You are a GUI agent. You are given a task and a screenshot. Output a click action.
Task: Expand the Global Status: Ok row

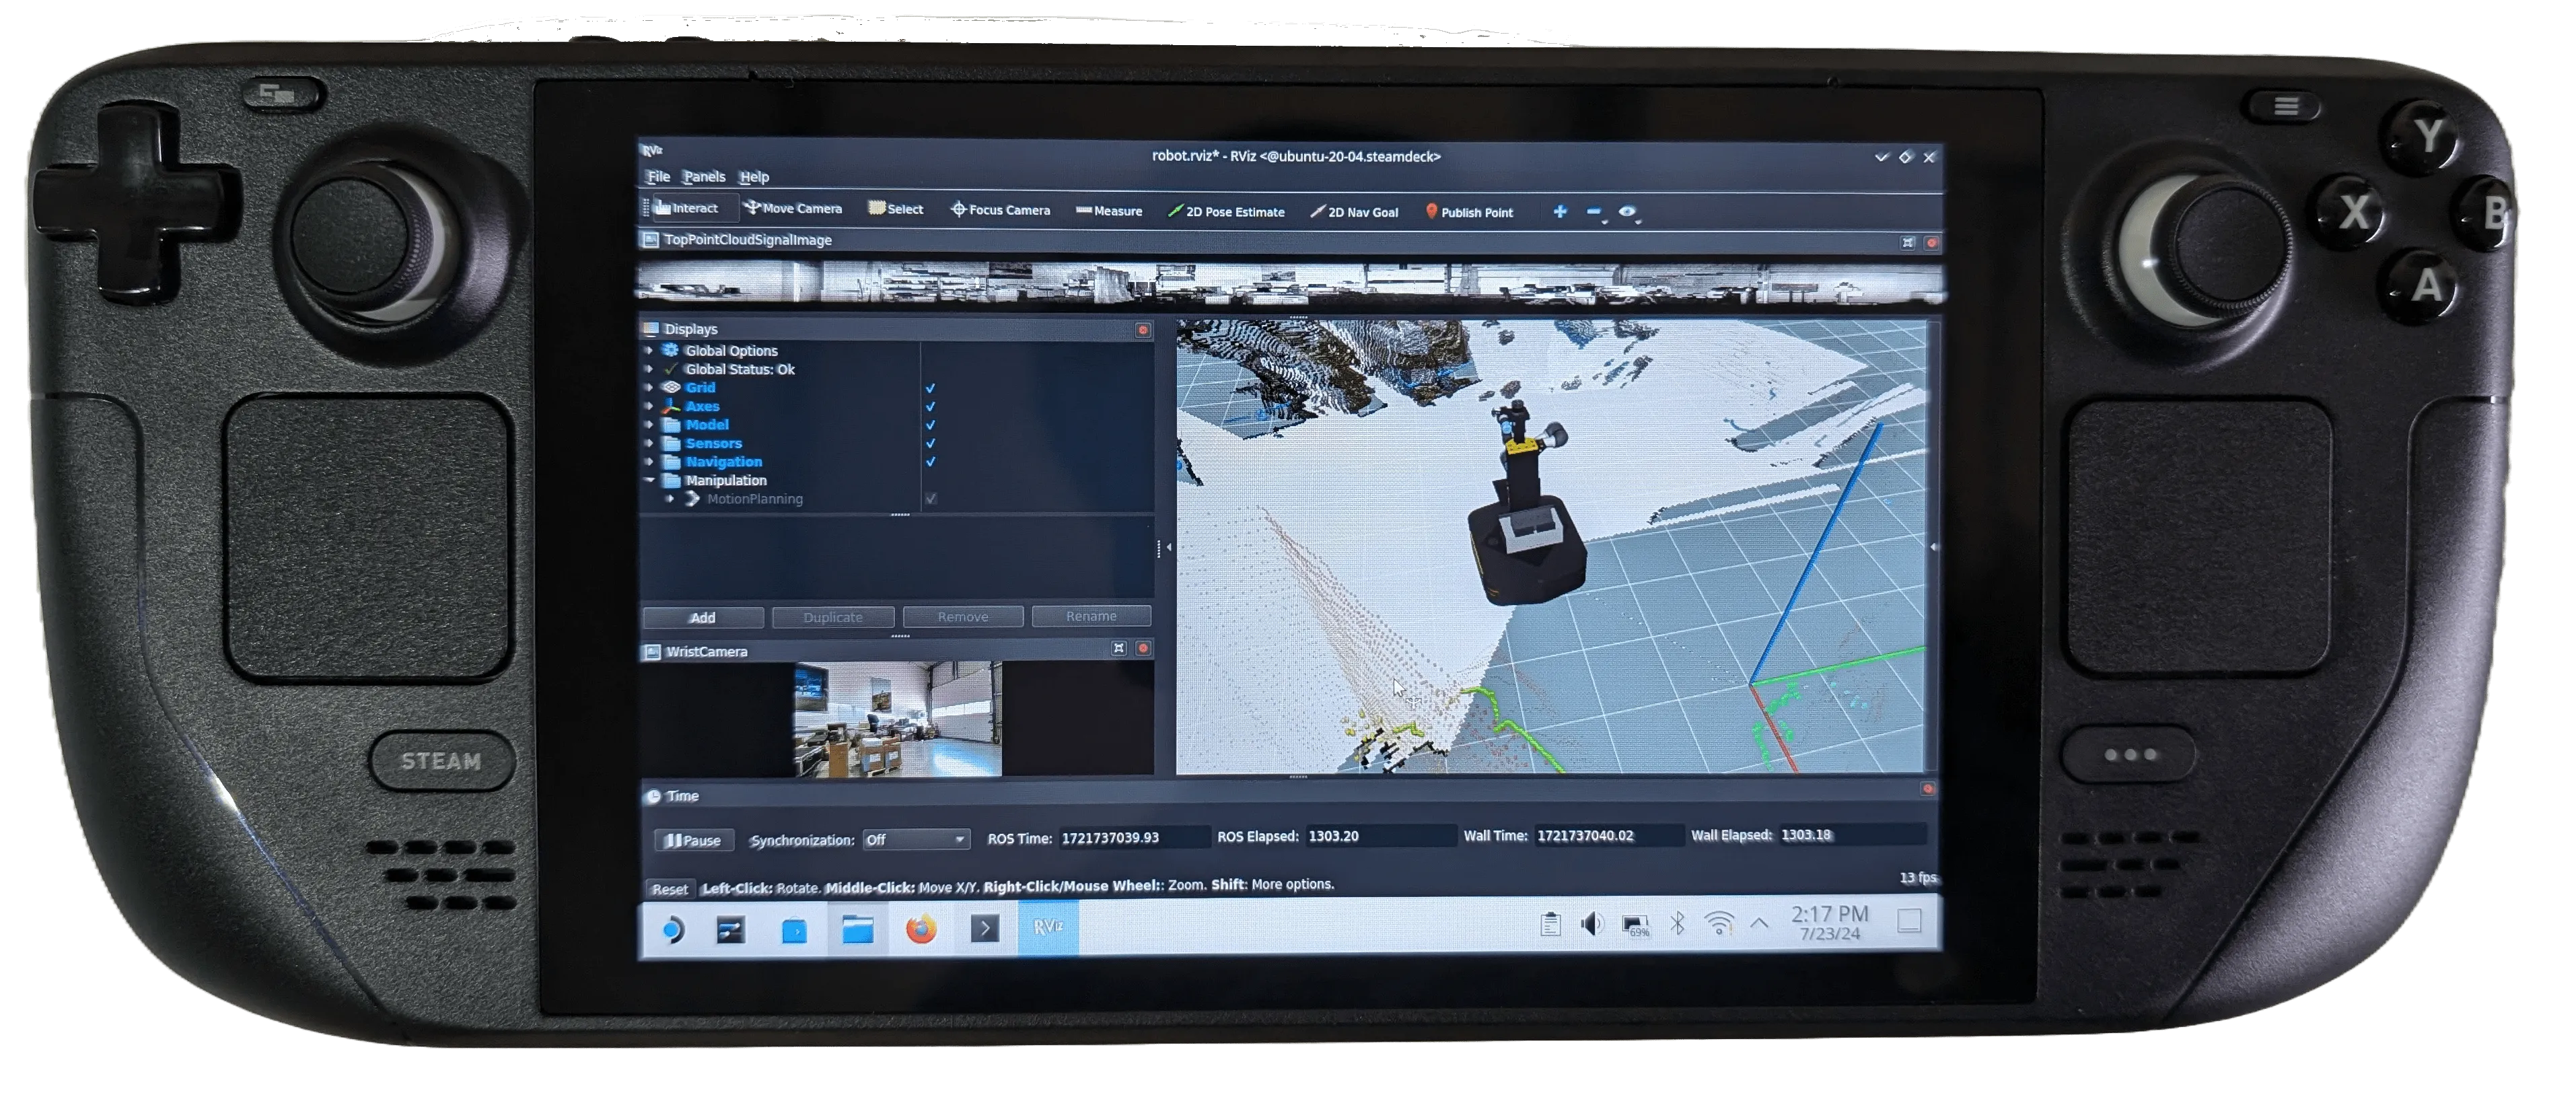click(649, 369)
